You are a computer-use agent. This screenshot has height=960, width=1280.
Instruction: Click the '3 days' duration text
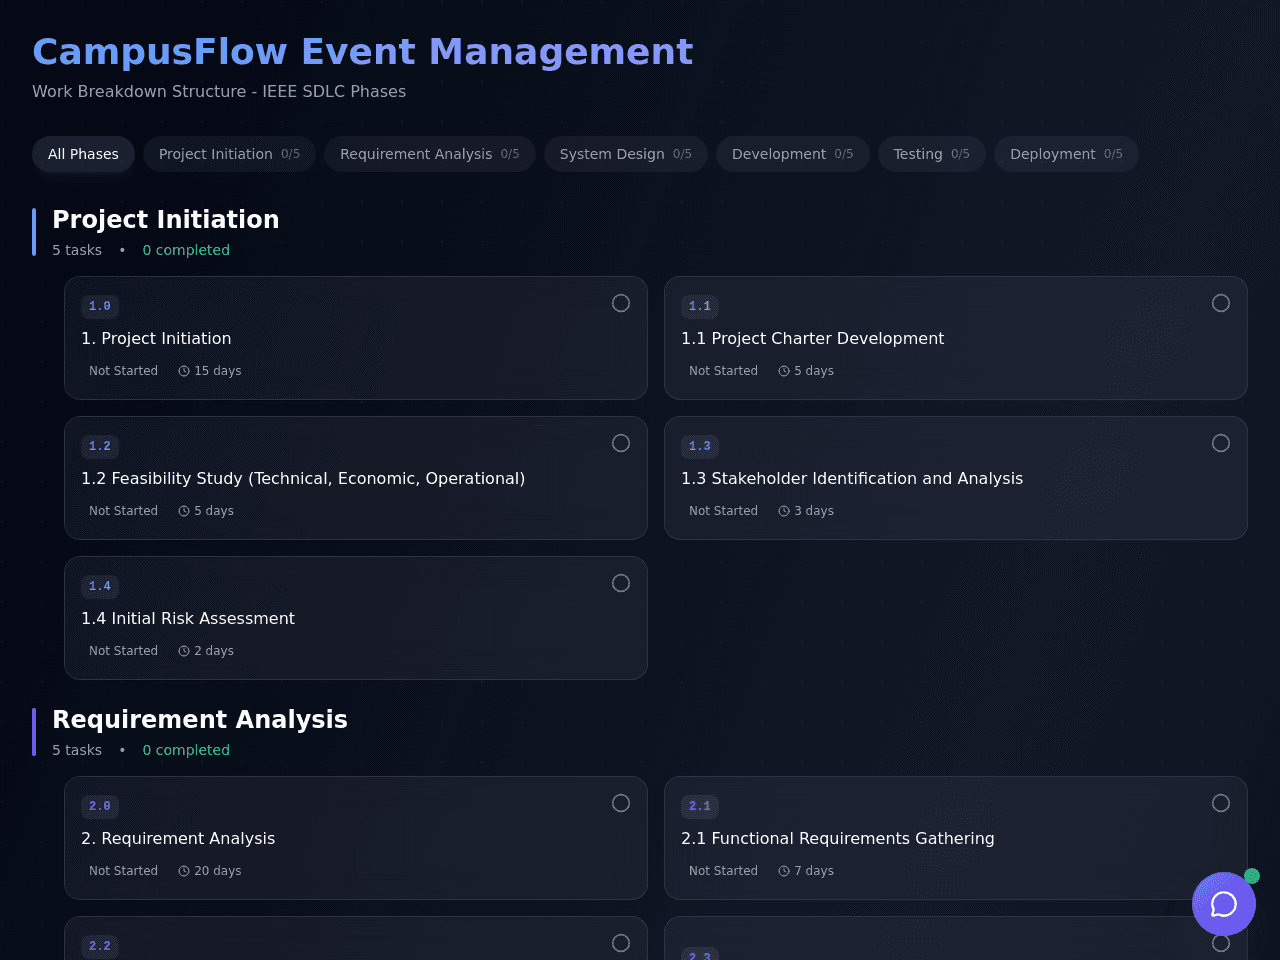(x=814, y=511)
